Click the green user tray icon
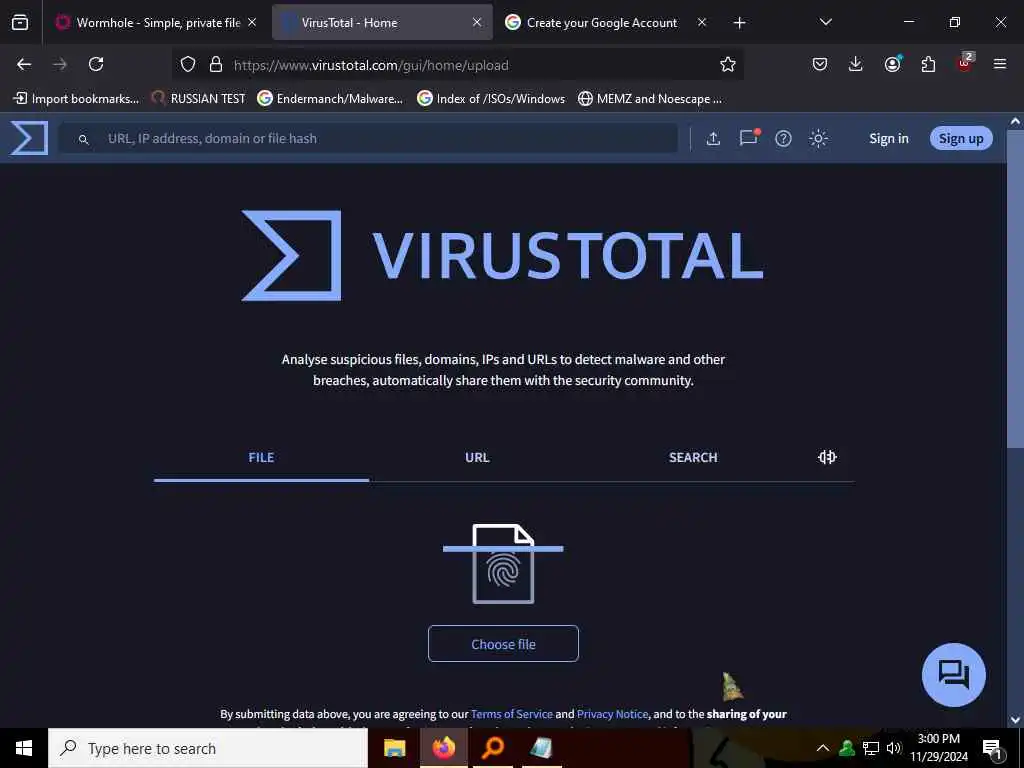1024x768 pixels. [847, 748]
